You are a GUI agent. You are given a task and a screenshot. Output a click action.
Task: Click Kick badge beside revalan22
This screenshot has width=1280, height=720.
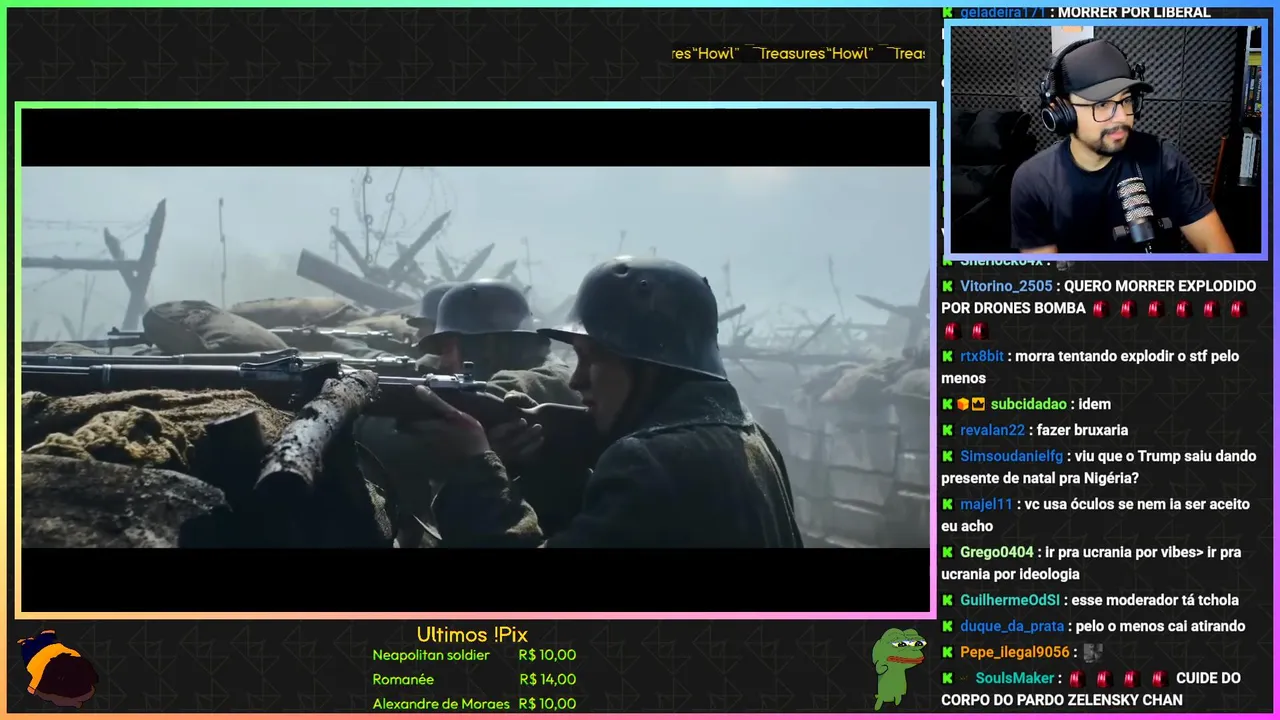coord(947,430)
